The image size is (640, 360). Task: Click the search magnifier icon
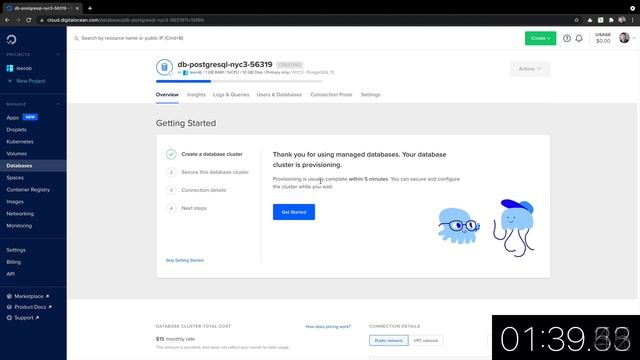(x=76, y=38)
